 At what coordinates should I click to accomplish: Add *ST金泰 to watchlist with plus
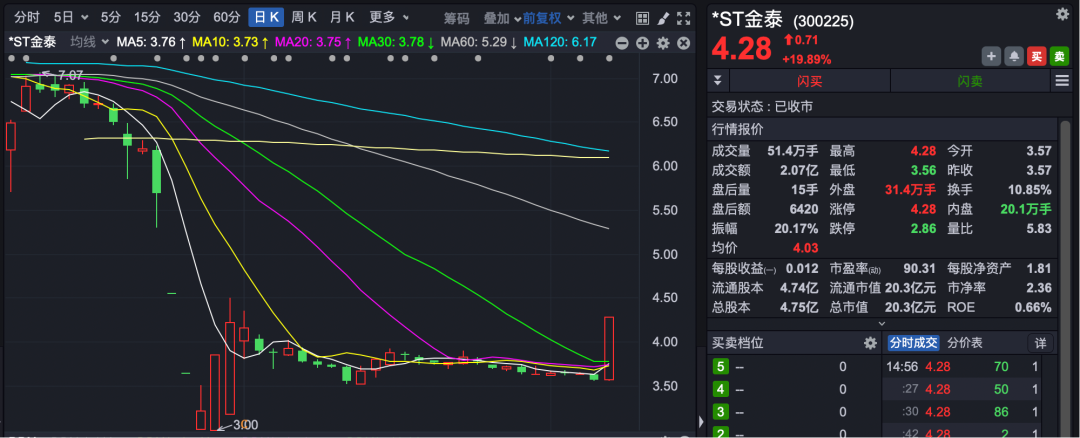(x=991, y=56)
